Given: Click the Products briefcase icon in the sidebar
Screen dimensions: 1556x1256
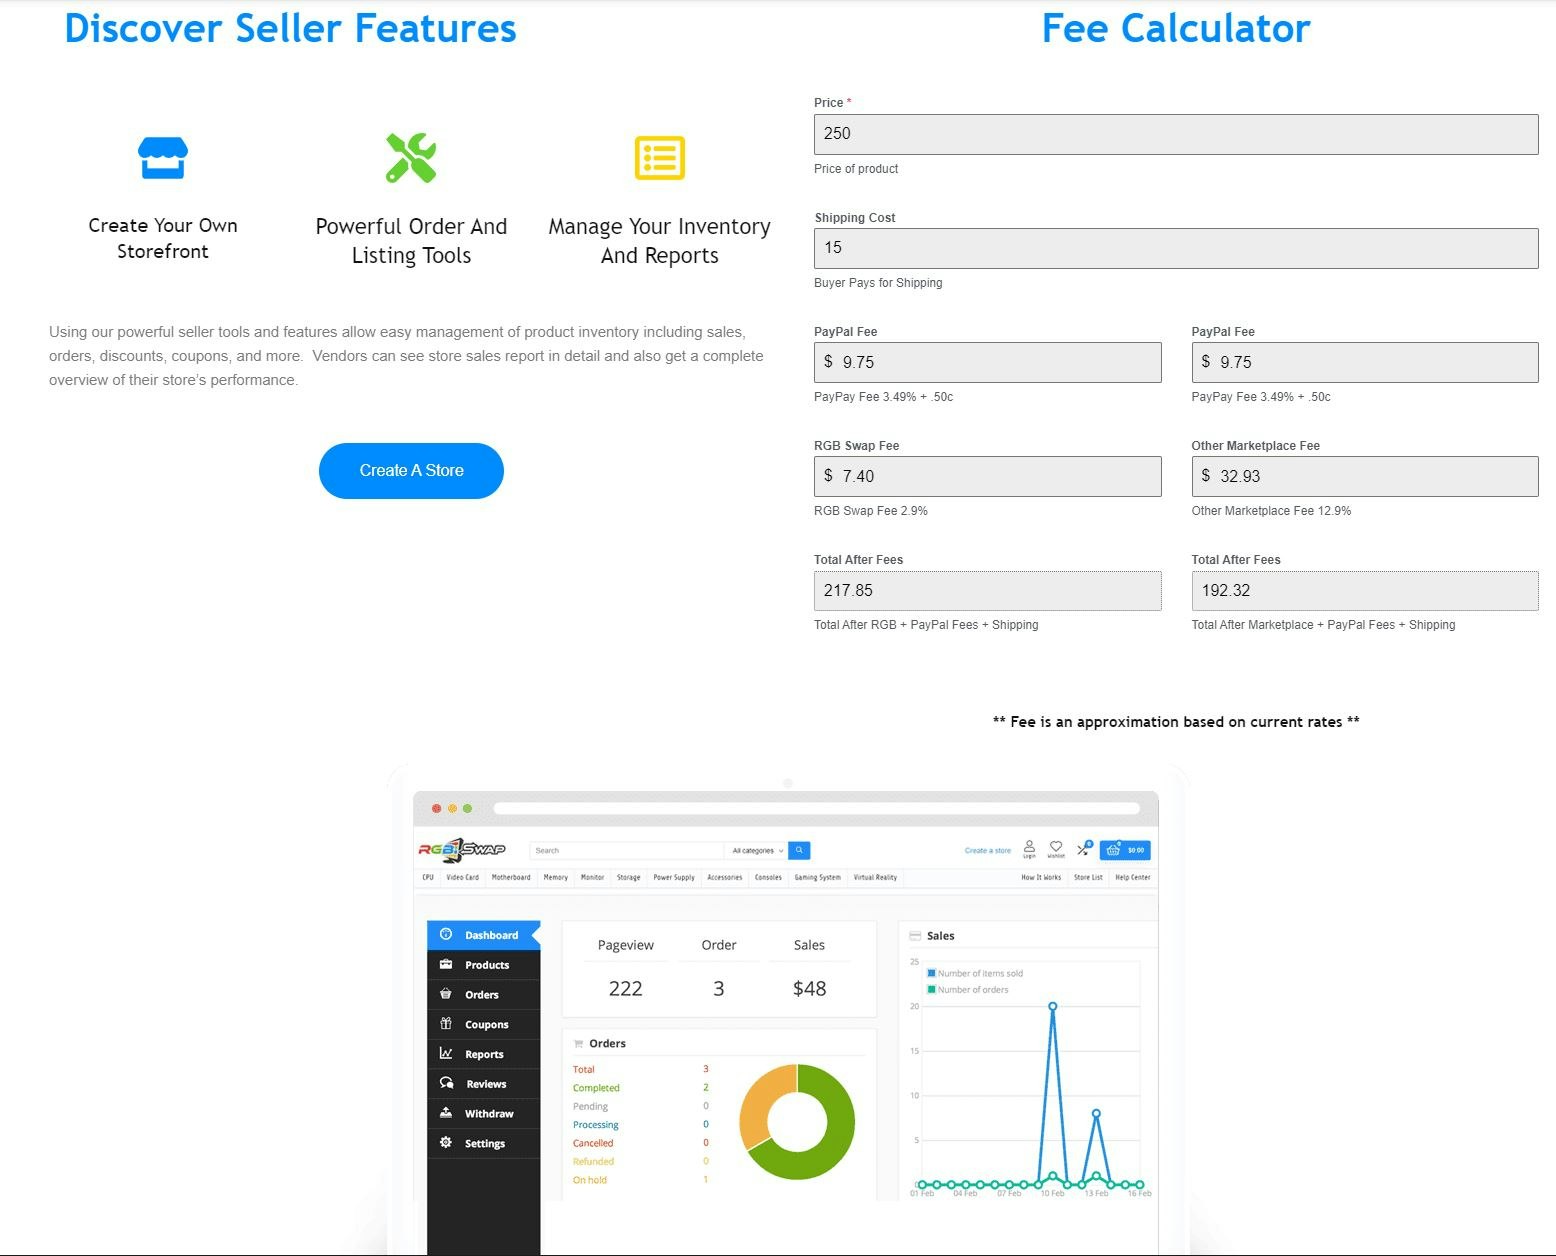Looking at the screenshot, I should click(446, 964).
